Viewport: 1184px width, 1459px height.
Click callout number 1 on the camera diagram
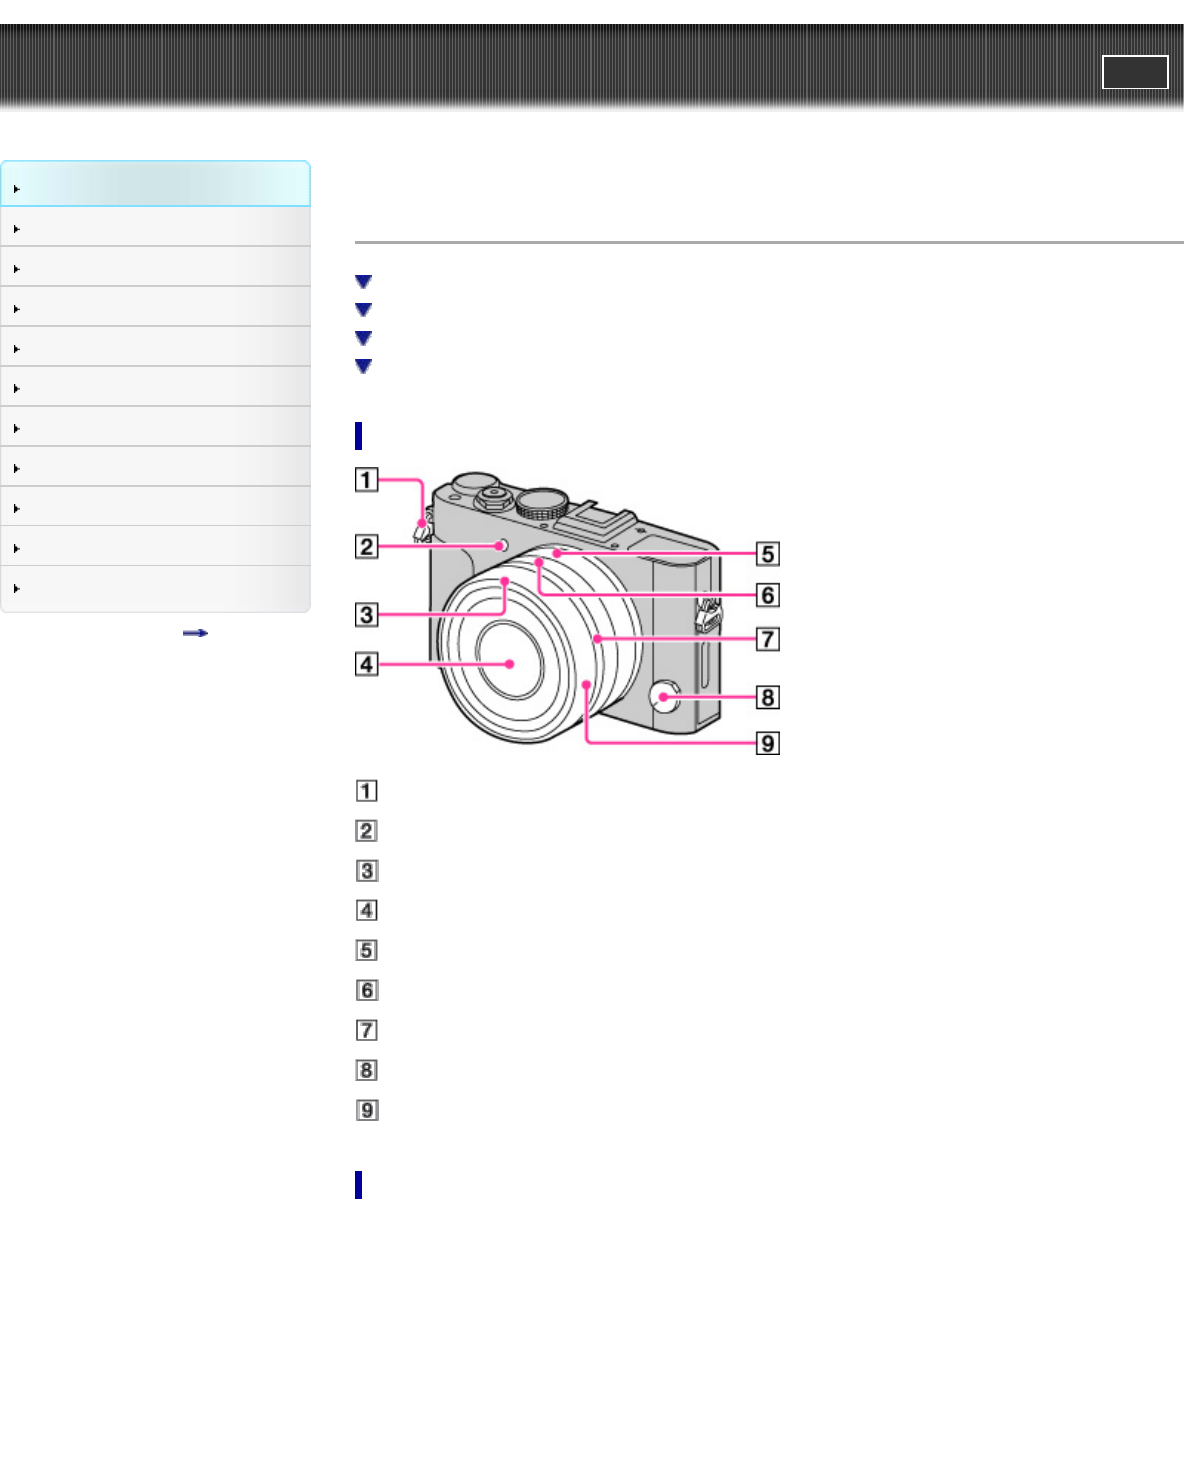tap(367, 480)
